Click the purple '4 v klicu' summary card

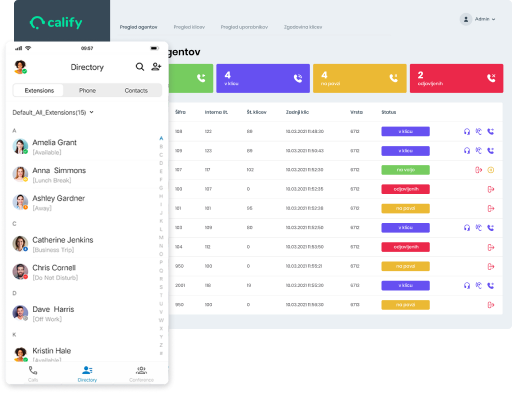[x=263, y=78]
